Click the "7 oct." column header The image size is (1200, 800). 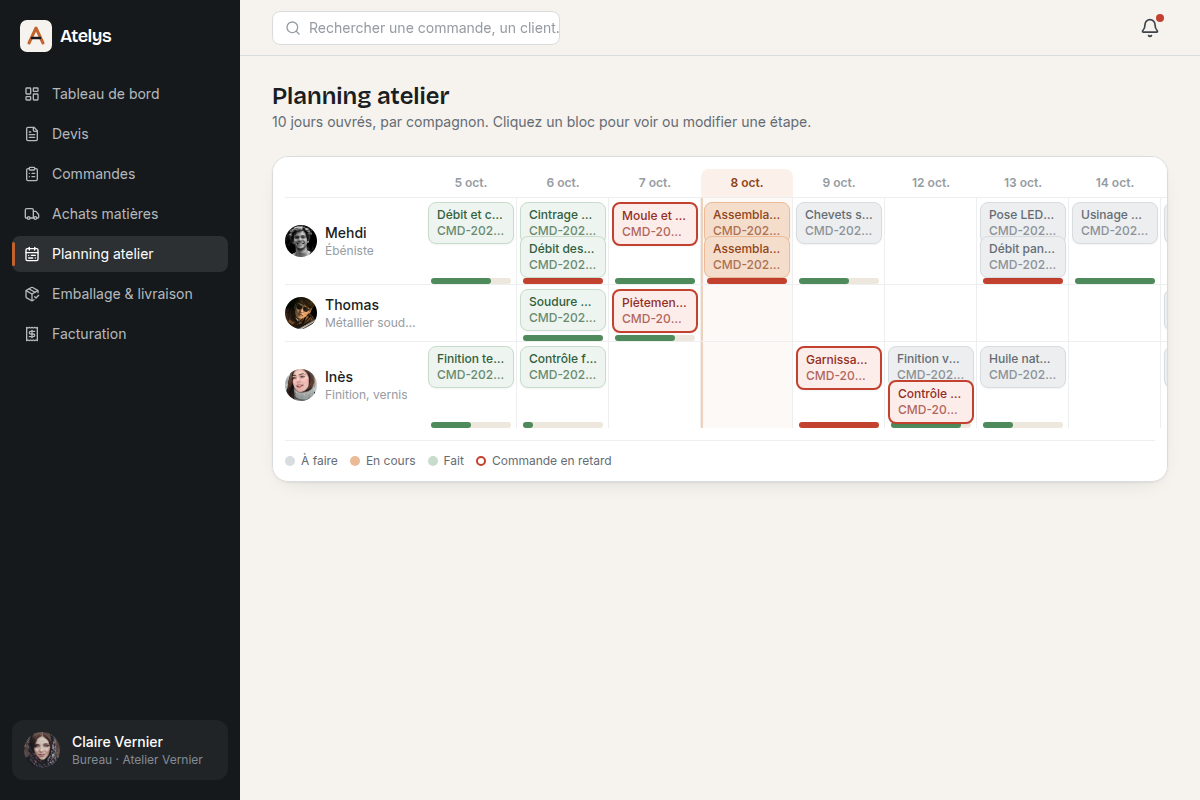coord(655,183)
